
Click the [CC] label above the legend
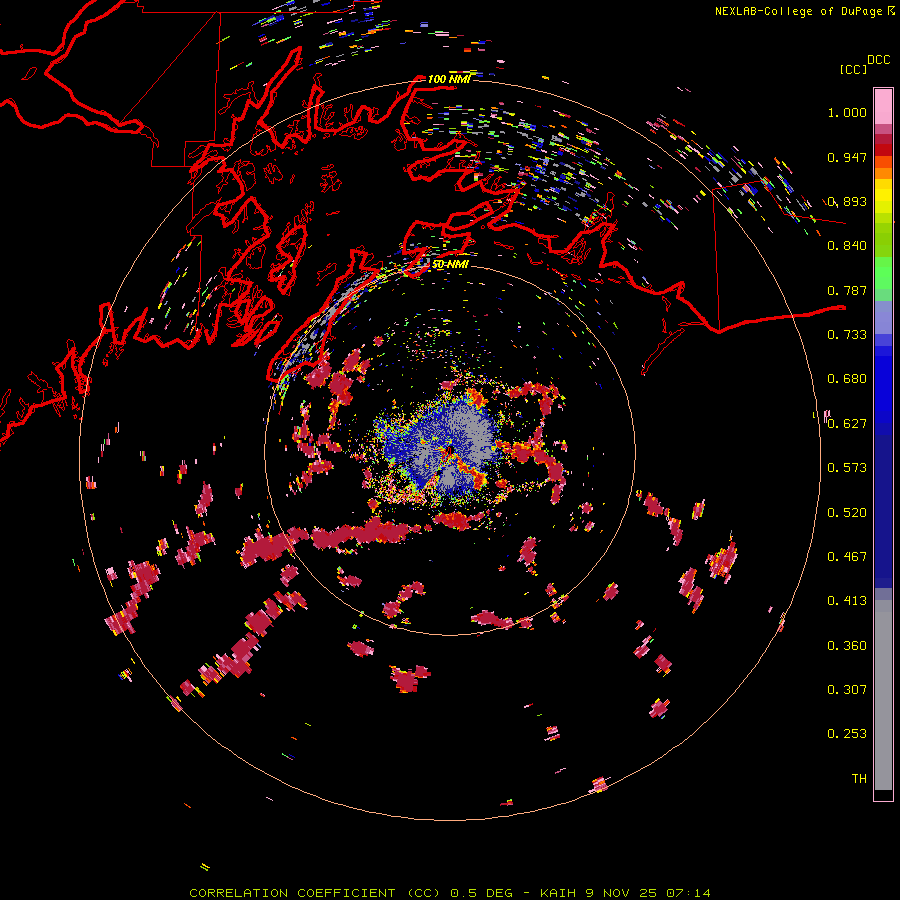(x=853, y=69)
